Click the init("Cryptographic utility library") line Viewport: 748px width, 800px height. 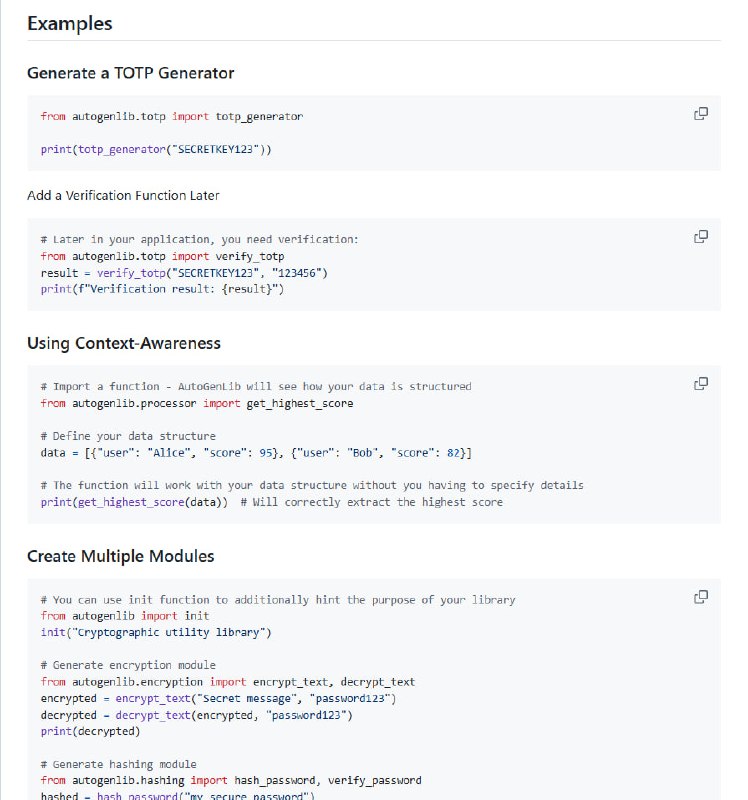[156, 633]
